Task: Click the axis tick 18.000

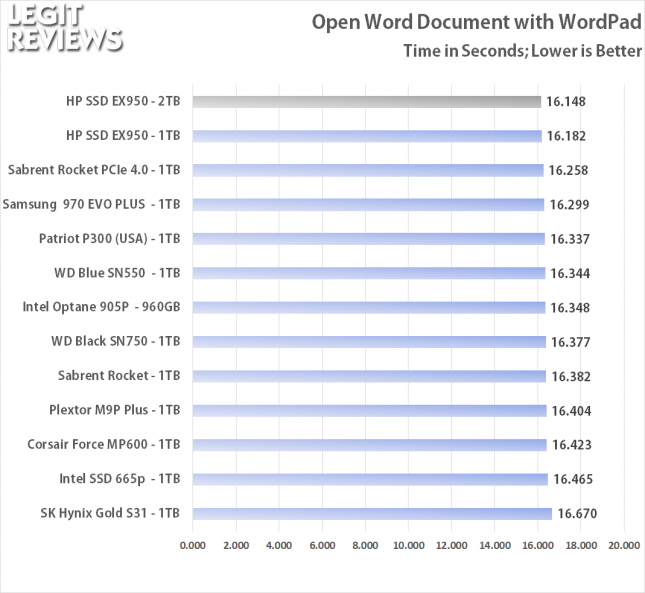Action: (581, 546)
